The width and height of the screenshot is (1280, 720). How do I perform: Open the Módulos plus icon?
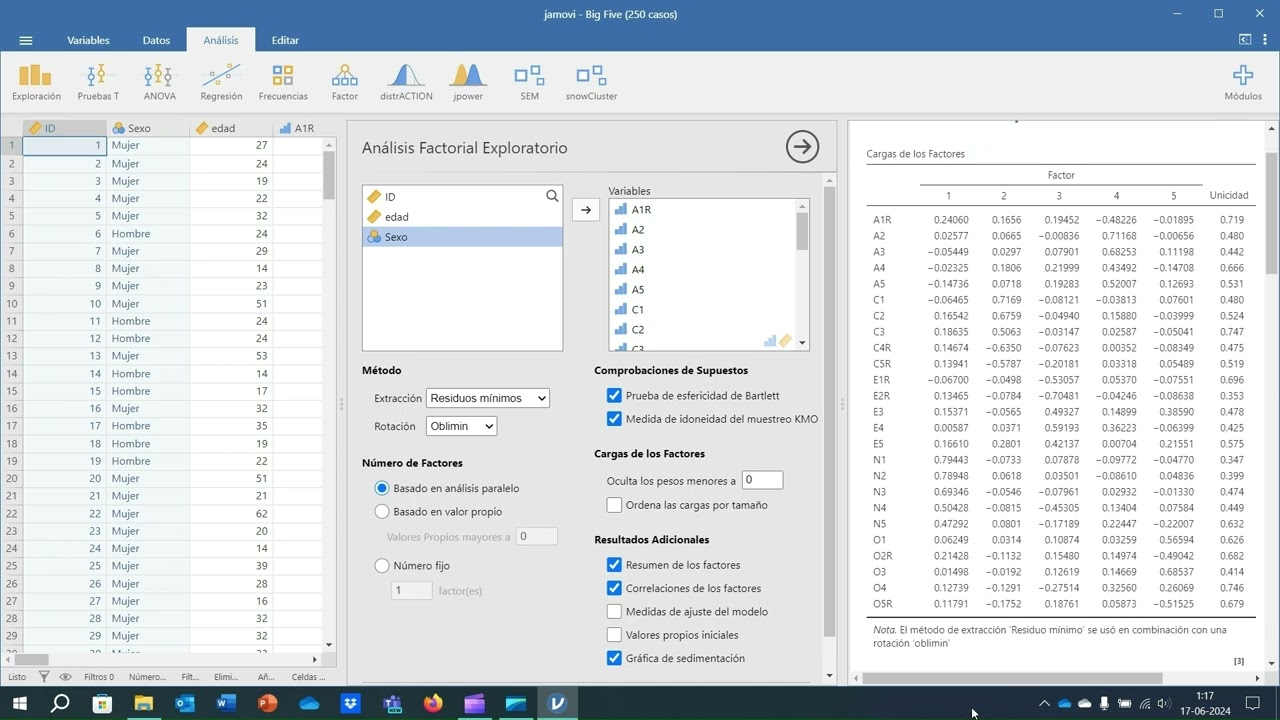[1243, 82]
